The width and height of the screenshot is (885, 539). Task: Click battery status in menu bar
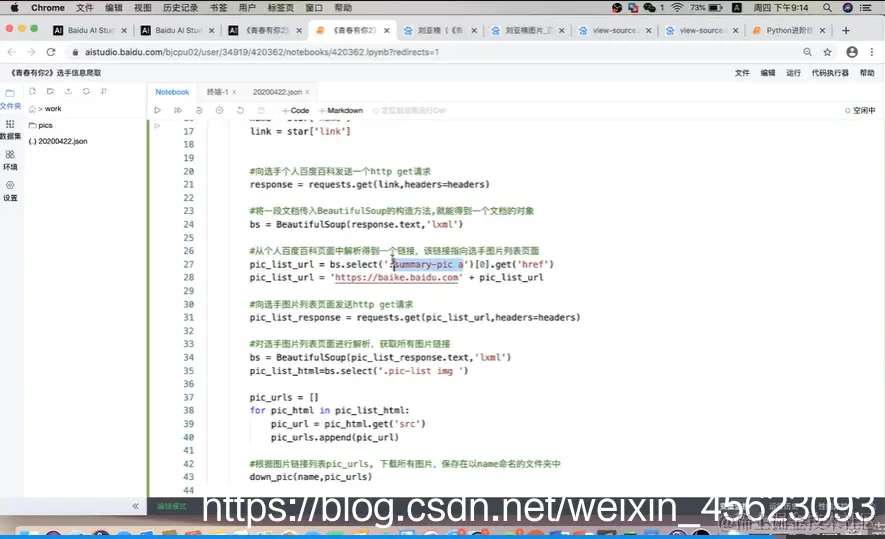tap(706, 8)
